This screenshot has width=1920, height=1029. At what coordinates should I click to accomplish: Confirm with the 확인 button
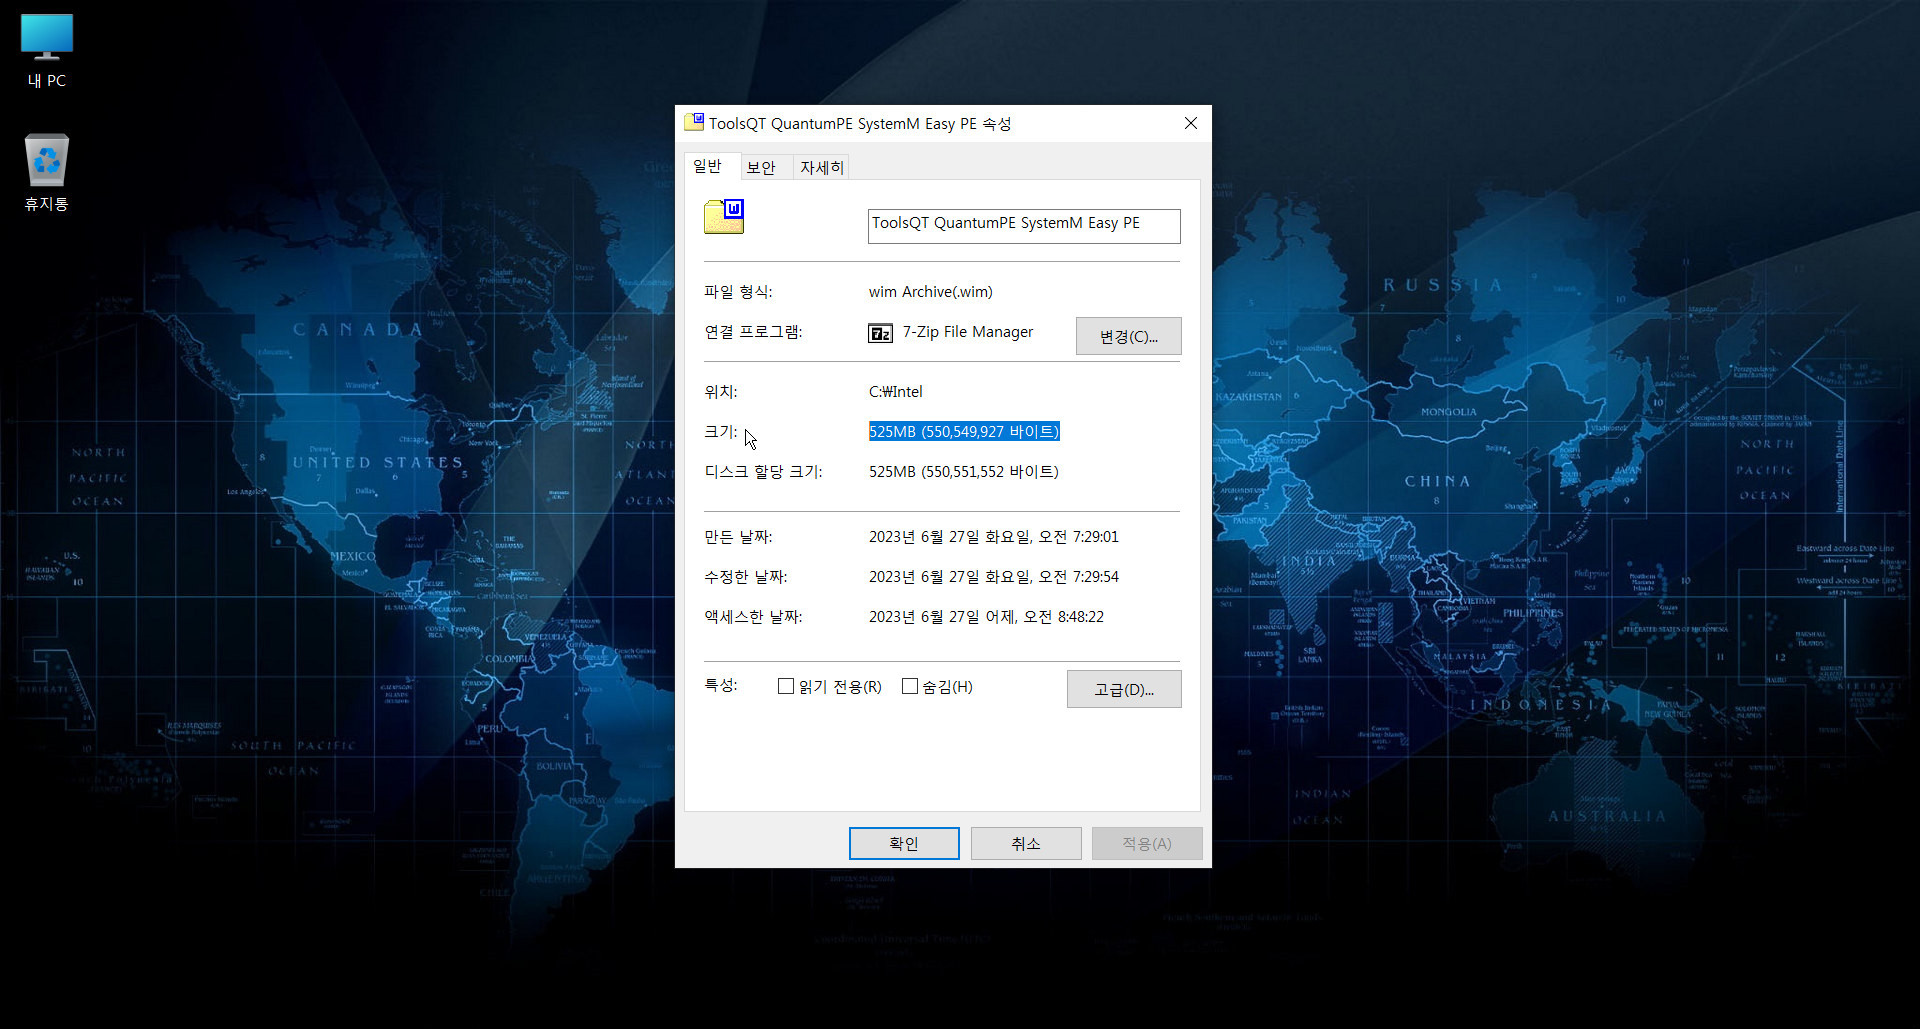click(x=904, y=843)
